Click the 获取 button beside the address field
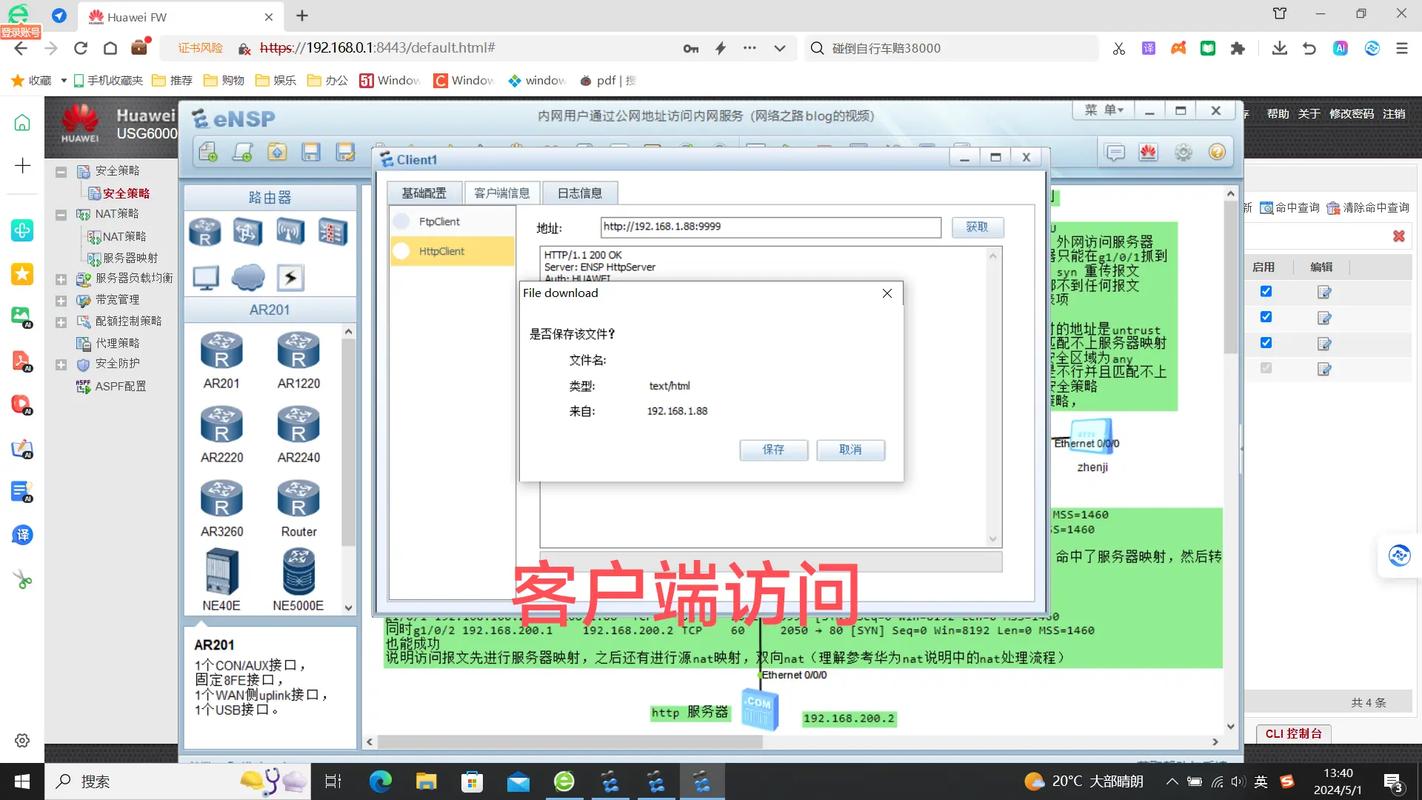 tap(977, 227)
